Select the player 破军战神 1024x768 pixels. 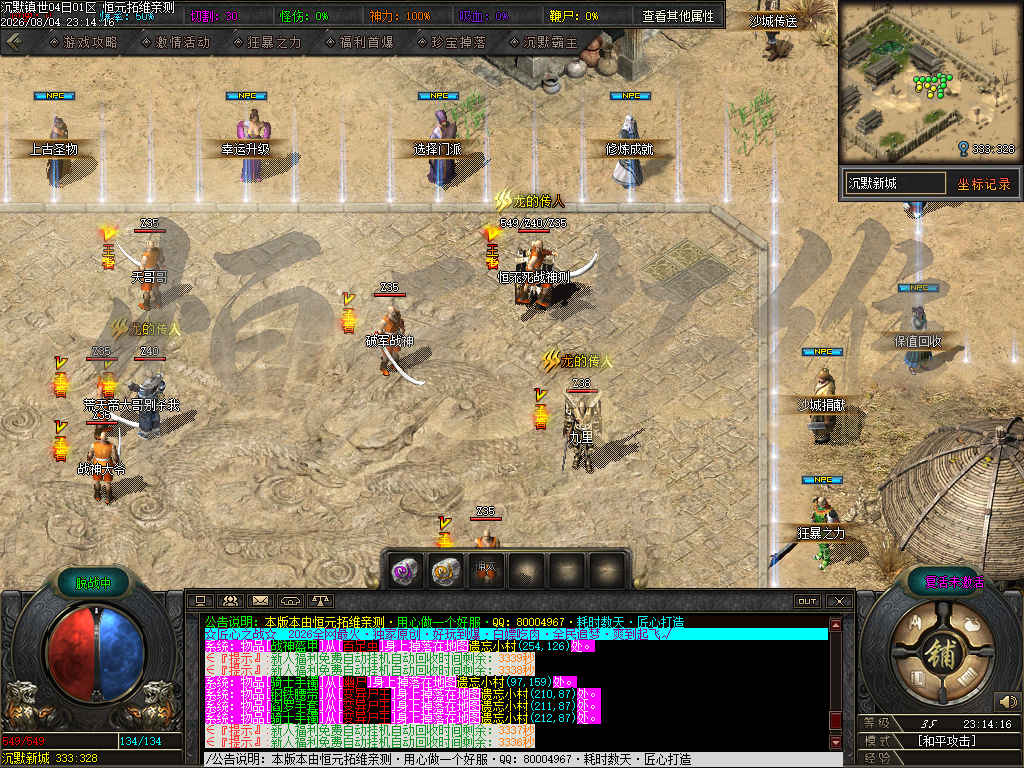tap(392, 341)
